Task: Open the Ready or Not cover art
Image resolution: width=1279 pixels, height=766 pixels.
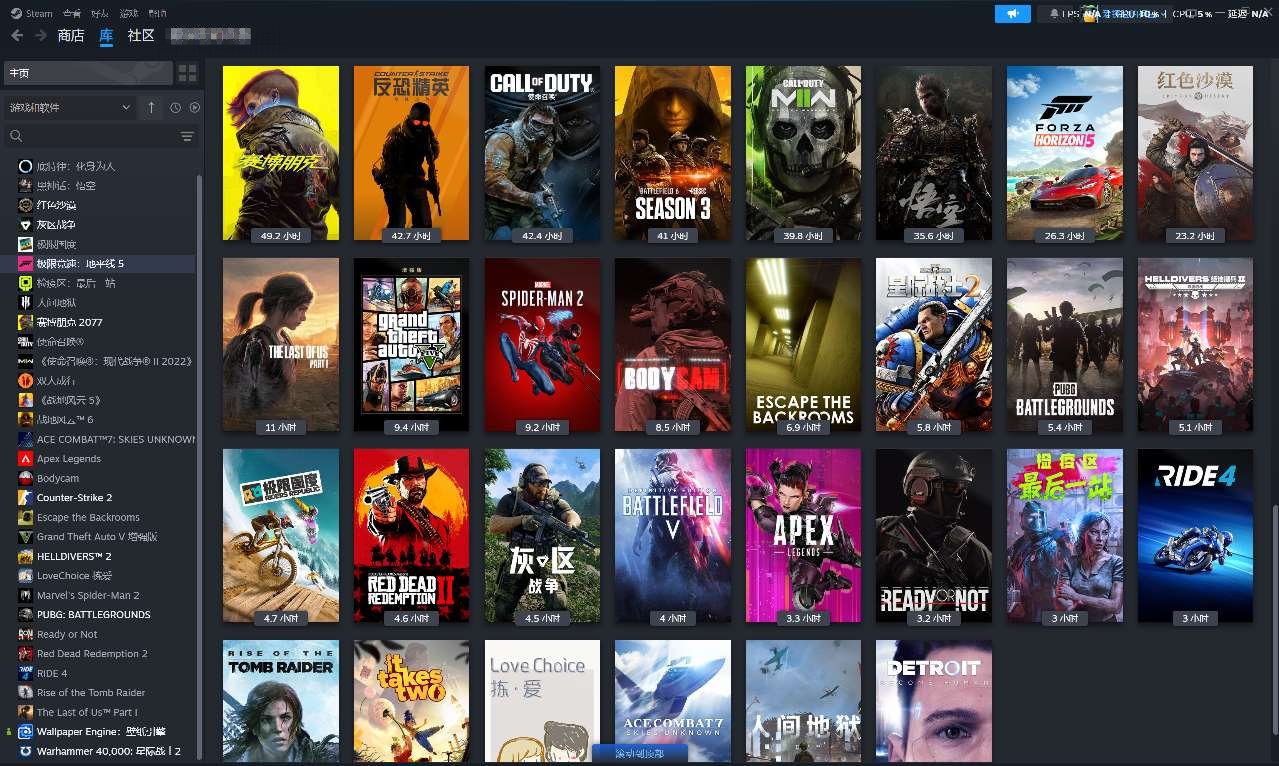Action: click(x=934, y=536)
